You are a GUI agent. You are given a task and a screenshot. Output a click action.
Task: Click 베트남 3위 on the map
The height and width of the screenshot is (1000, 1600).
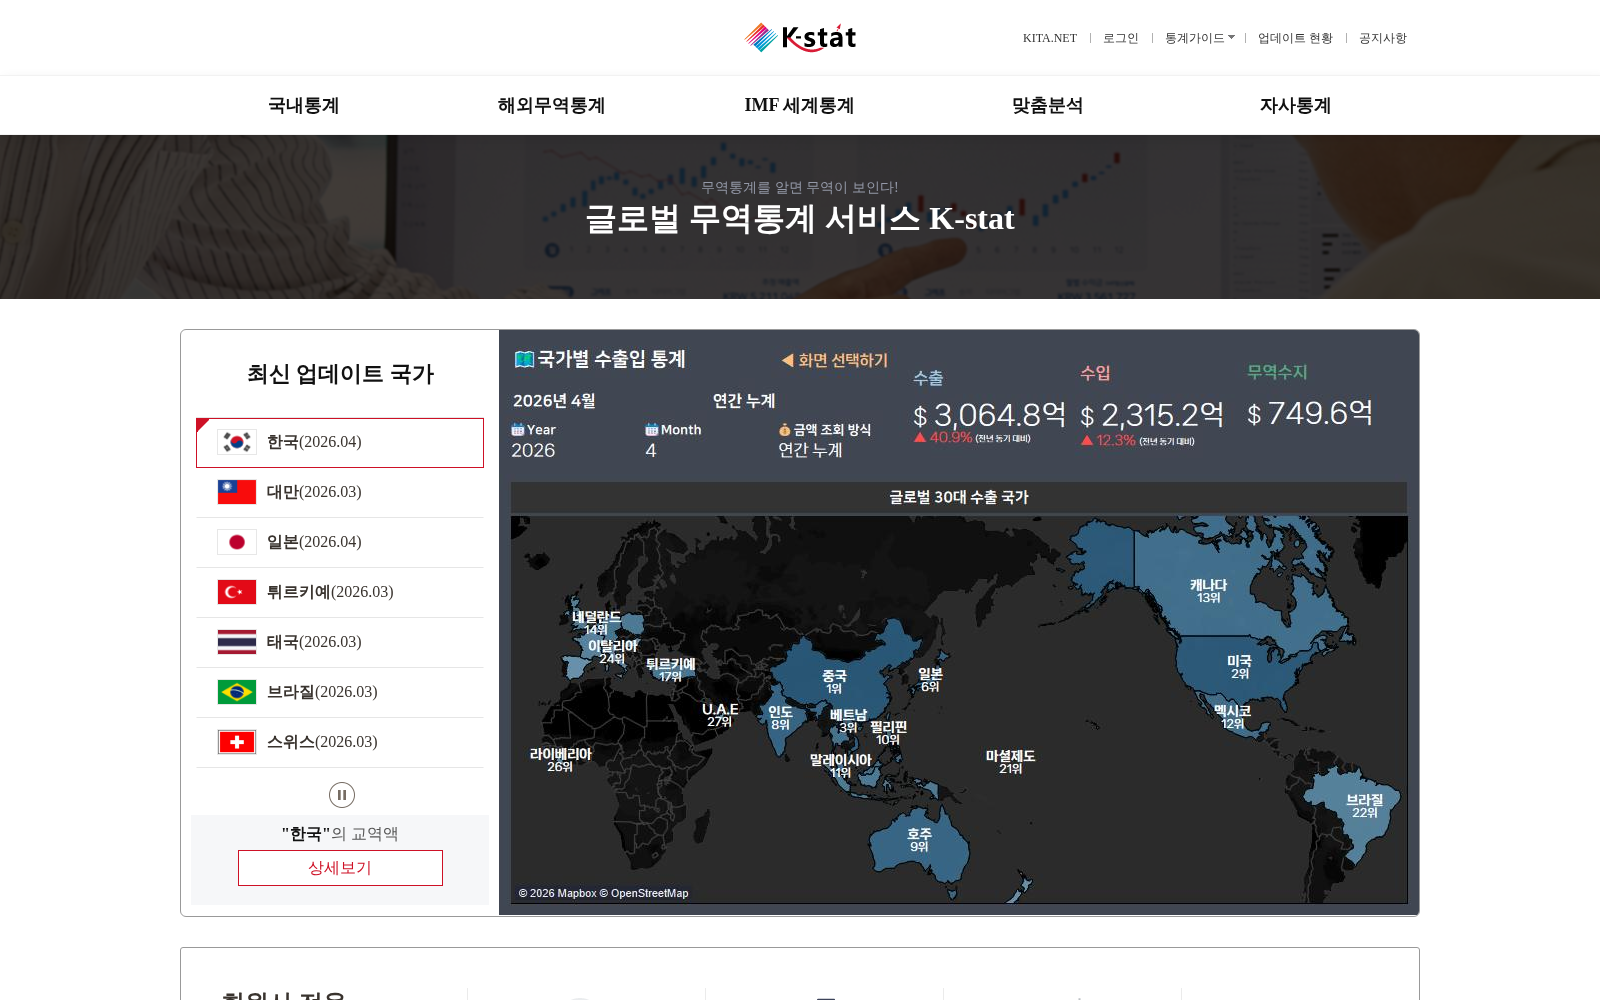[x=848, y=721]
